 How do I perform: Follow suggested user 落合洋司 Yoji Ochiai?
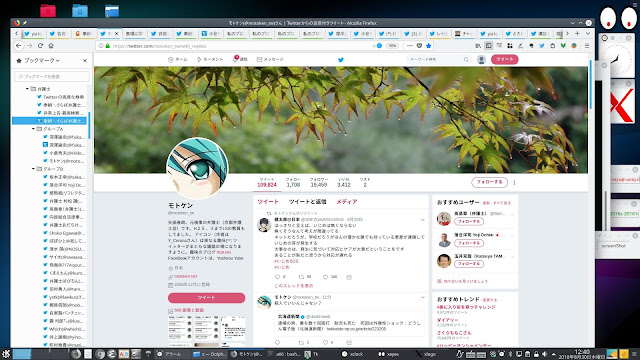pyautogui.click(x=469, y=243)
